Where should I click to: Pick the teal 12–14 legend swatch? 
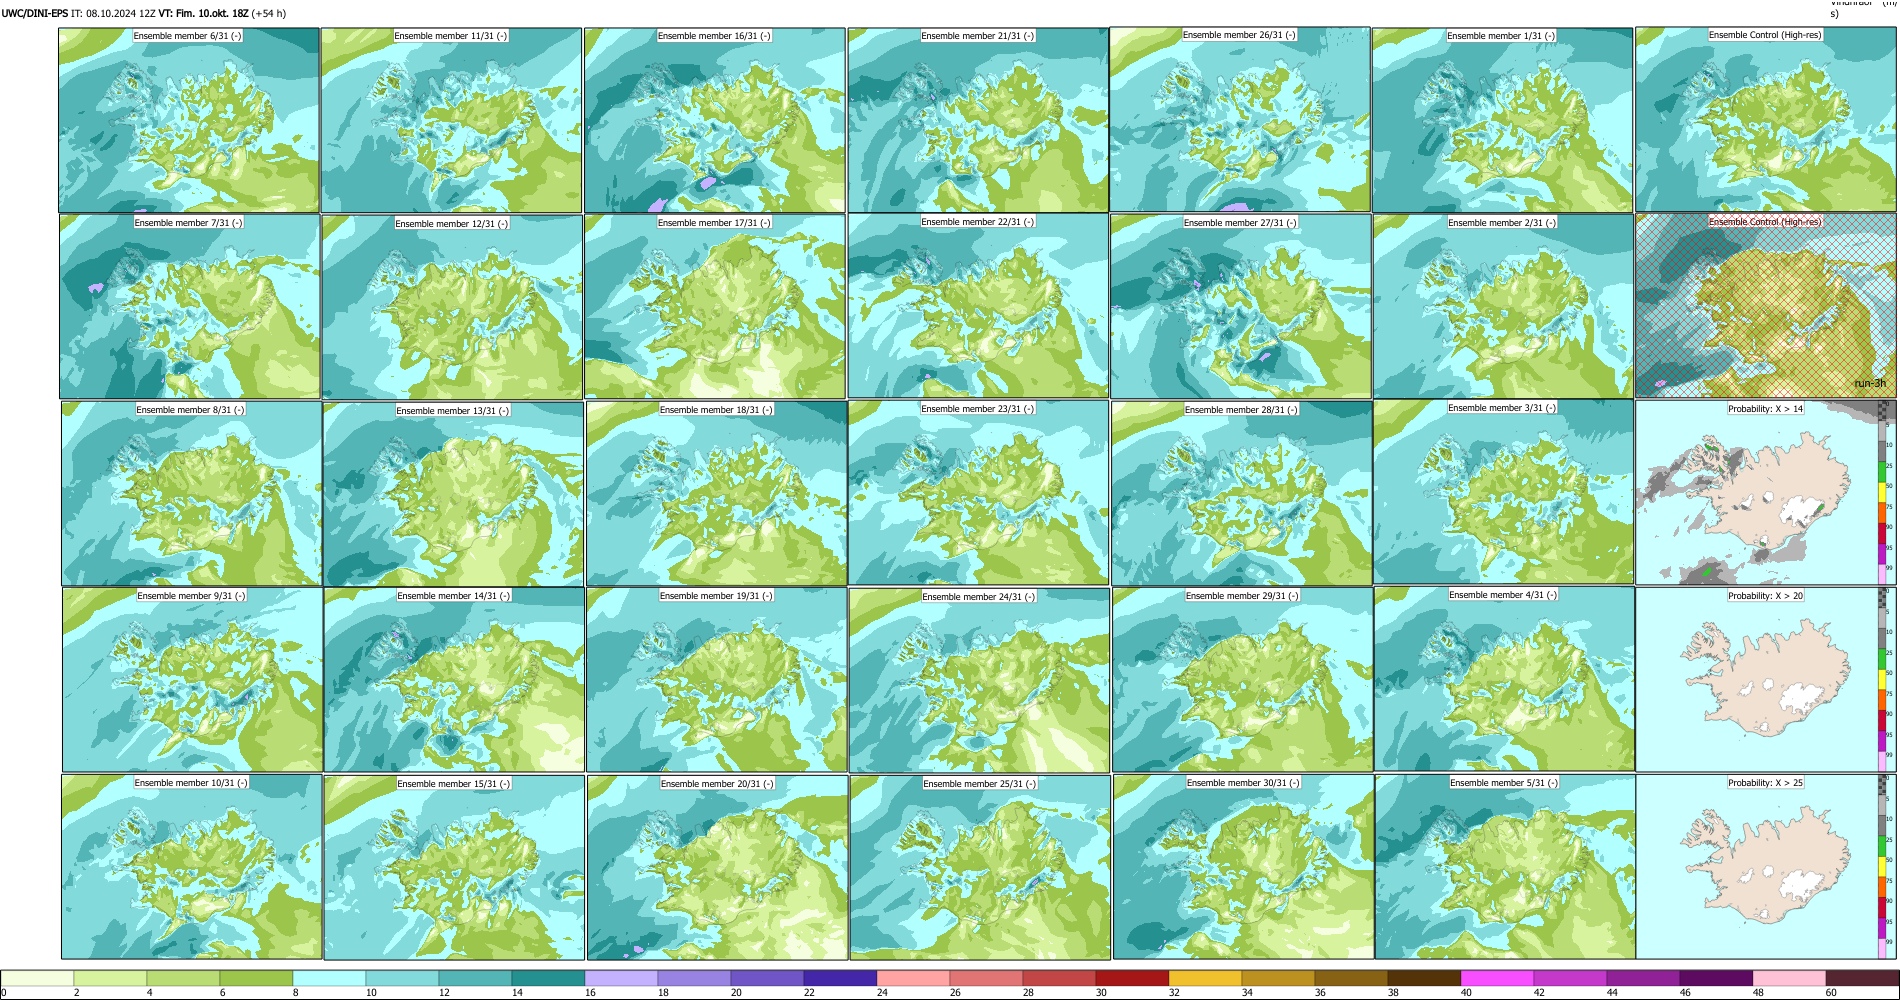coord(475,978)
